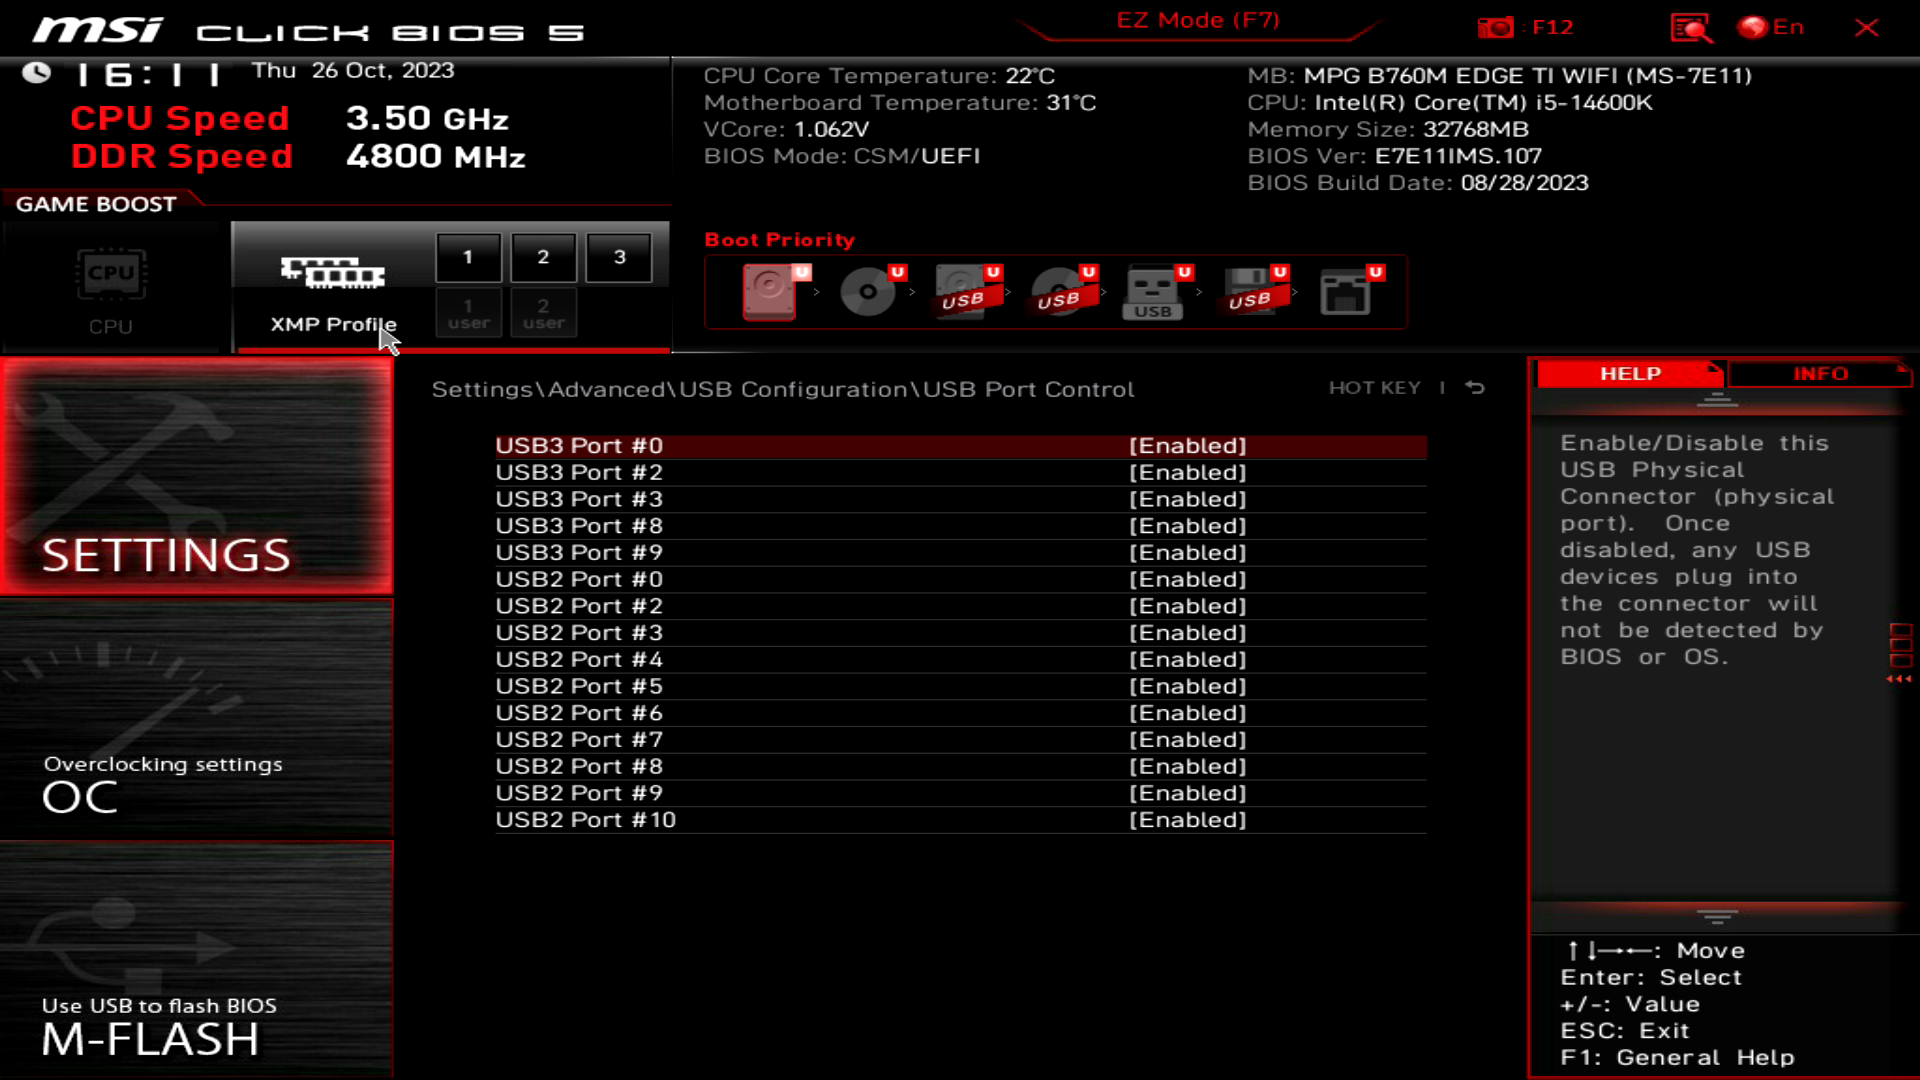Select the hard disk boot priority icon
Image resolution: width=1920 pixels, height=1080 pixels.
click(769, 292)
